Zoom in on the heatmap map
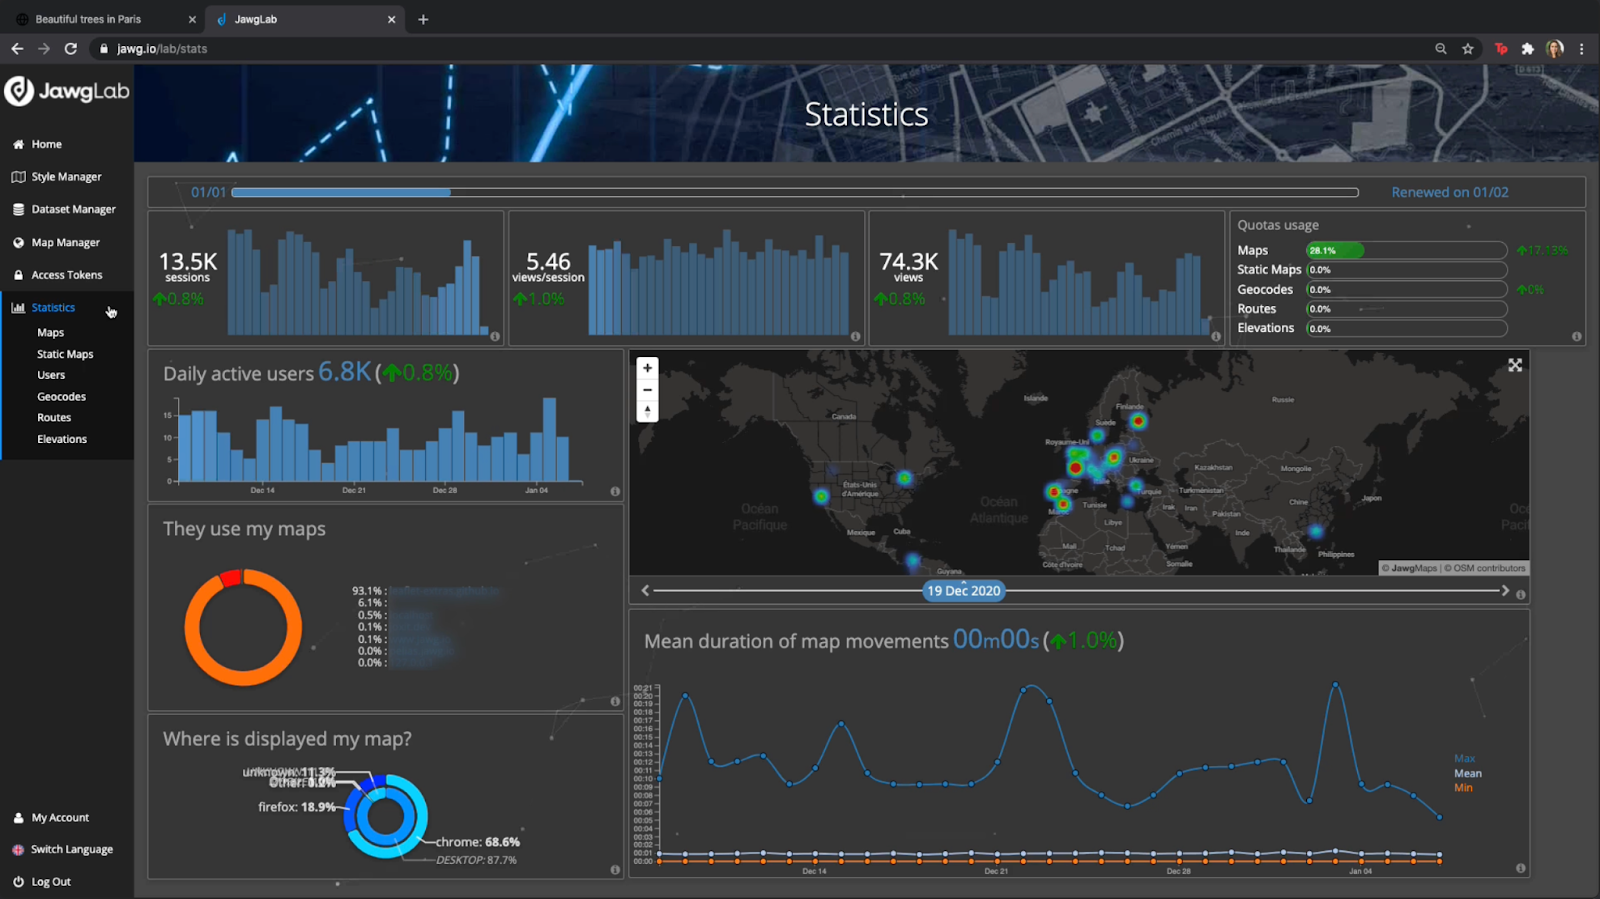Screen dimensions: 1600x899 [647, 368]
